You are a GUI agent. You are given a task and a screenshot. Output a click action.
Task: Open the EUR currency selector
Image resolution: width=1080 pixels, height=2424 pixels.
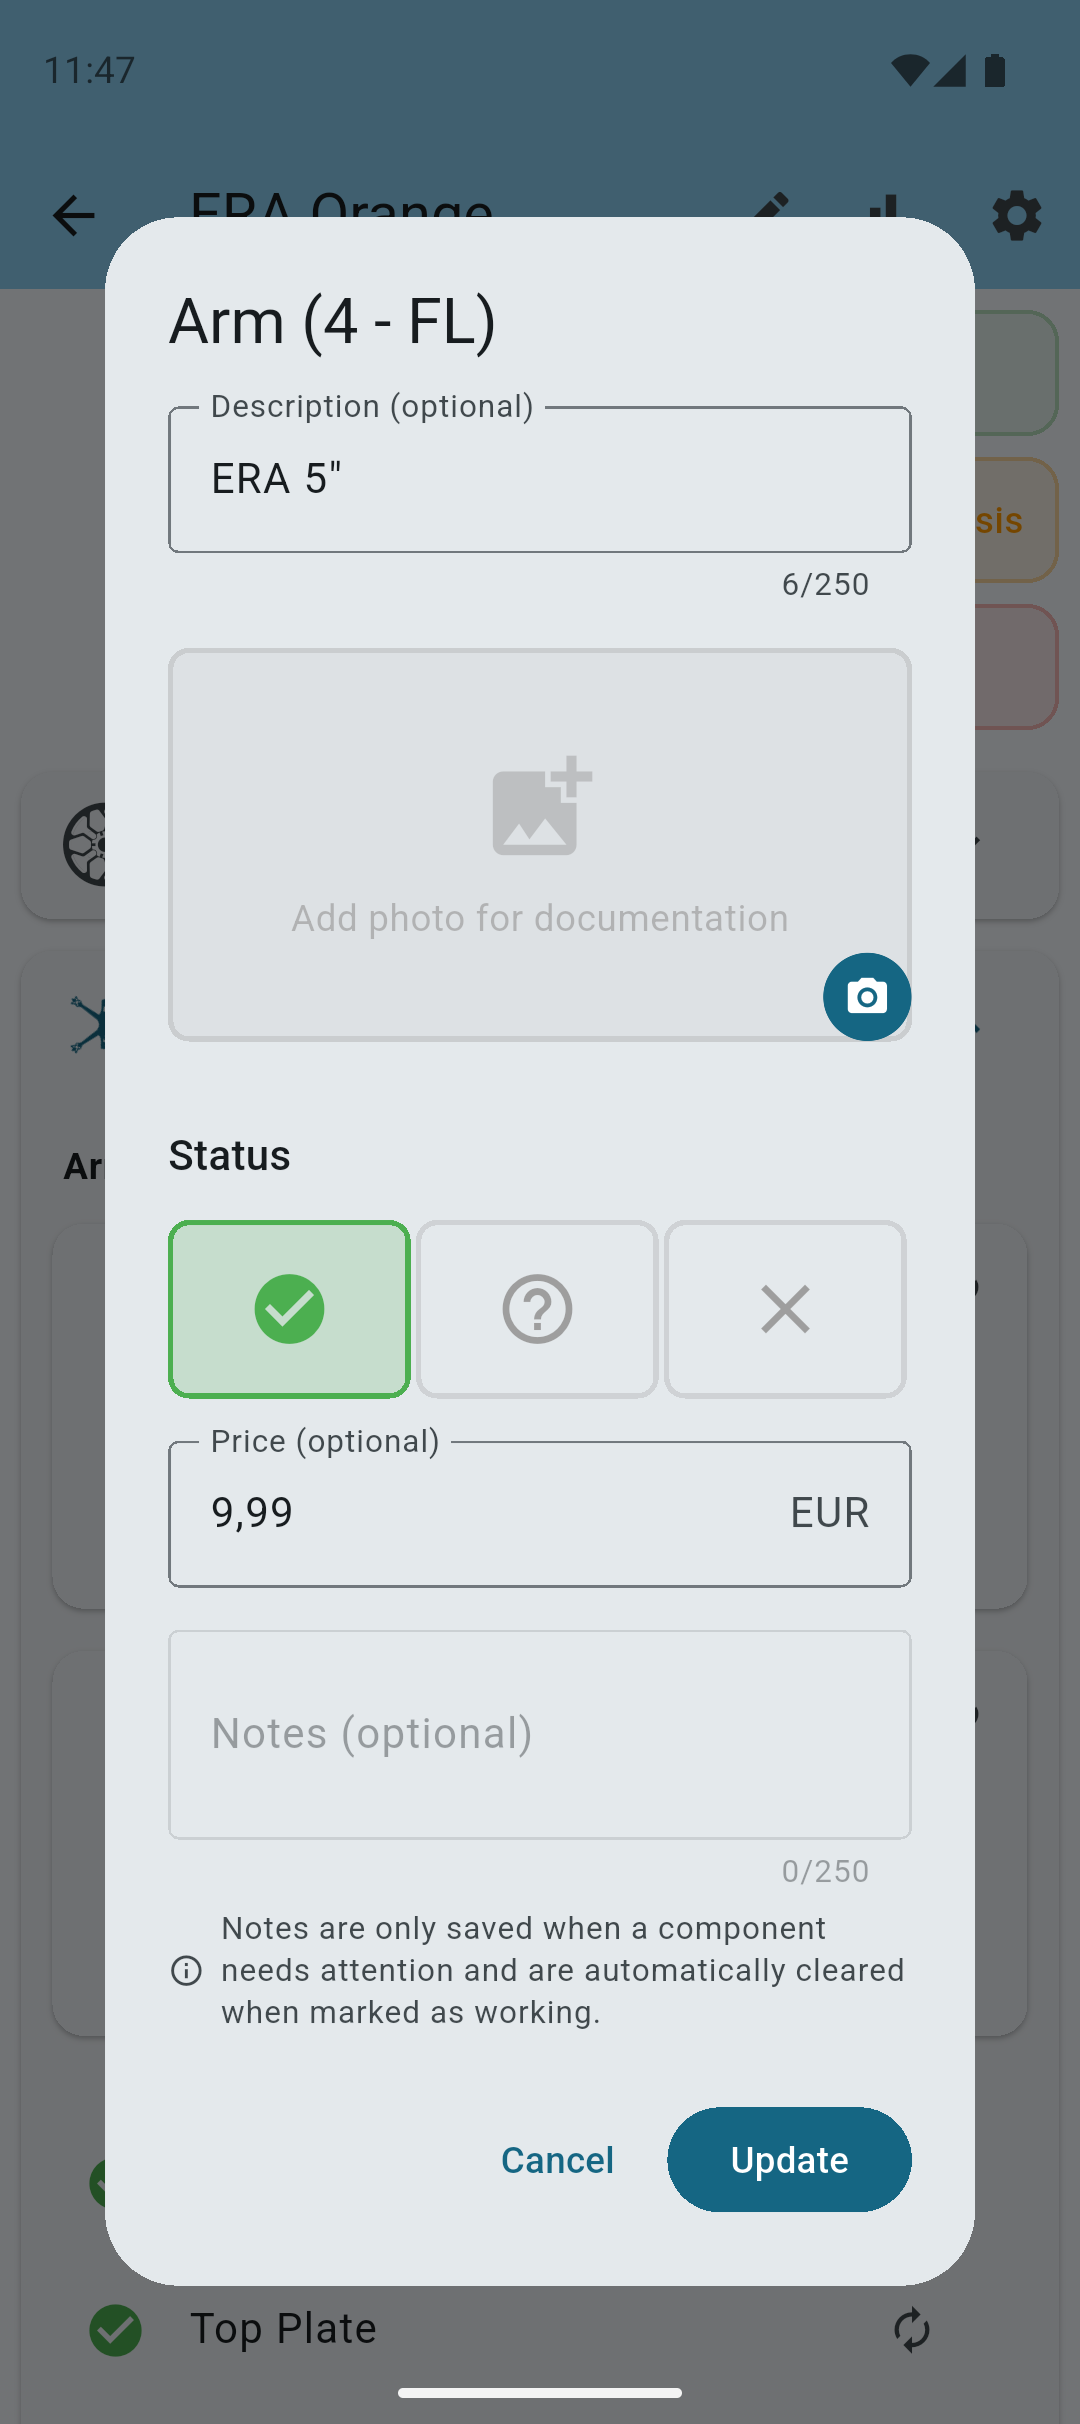click(x=829, y=1513)
